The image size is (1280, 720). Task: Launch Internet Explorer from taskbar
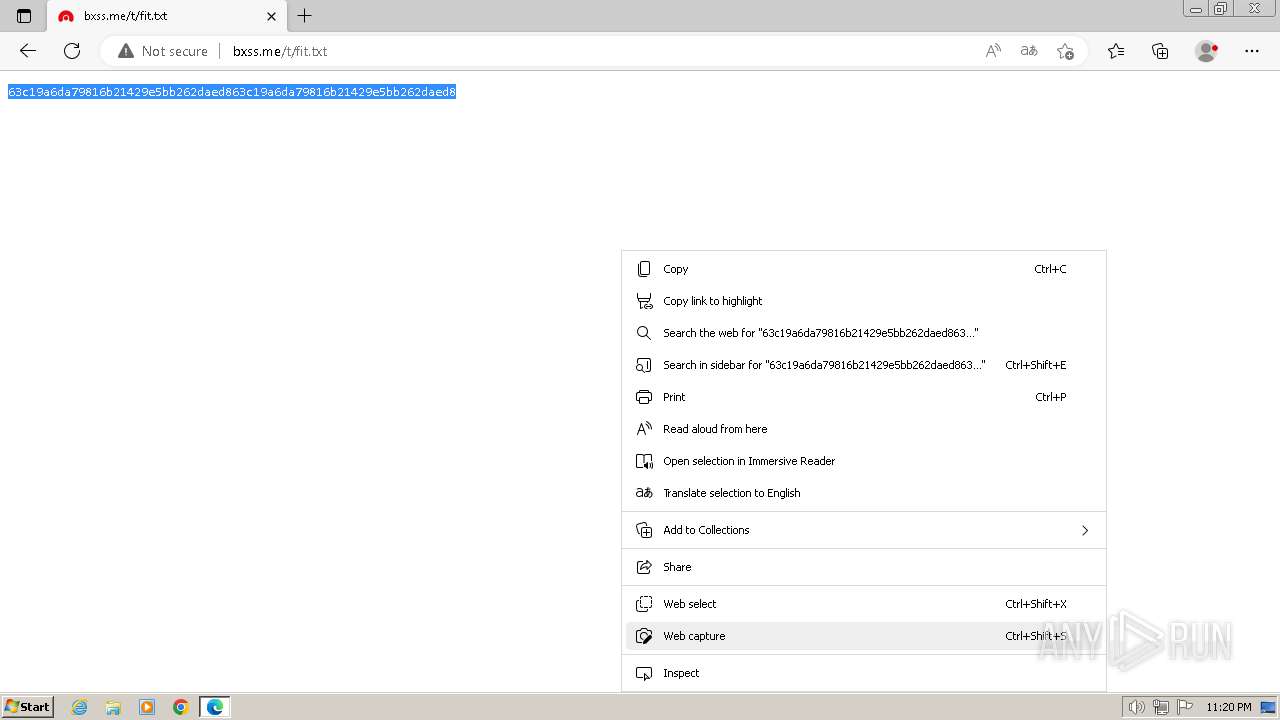[80, 707]
